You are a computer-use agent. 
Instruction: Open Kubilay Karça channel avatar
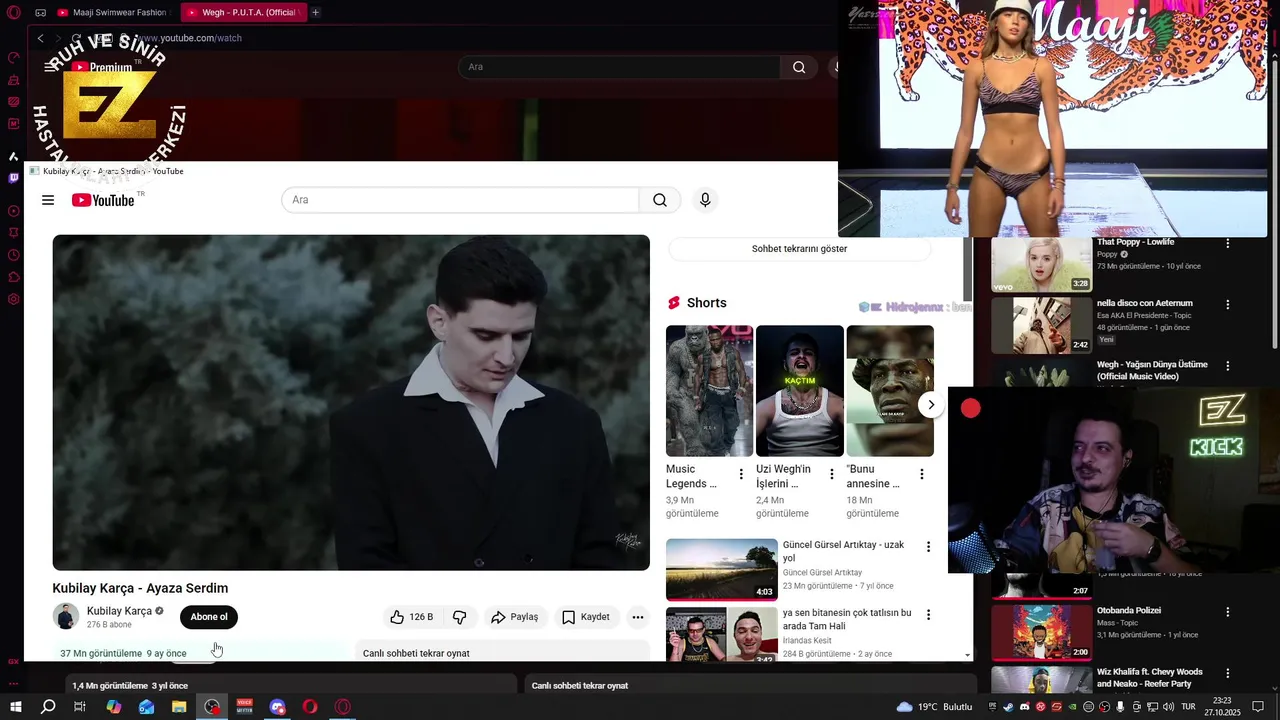click(x=66, y=617)
